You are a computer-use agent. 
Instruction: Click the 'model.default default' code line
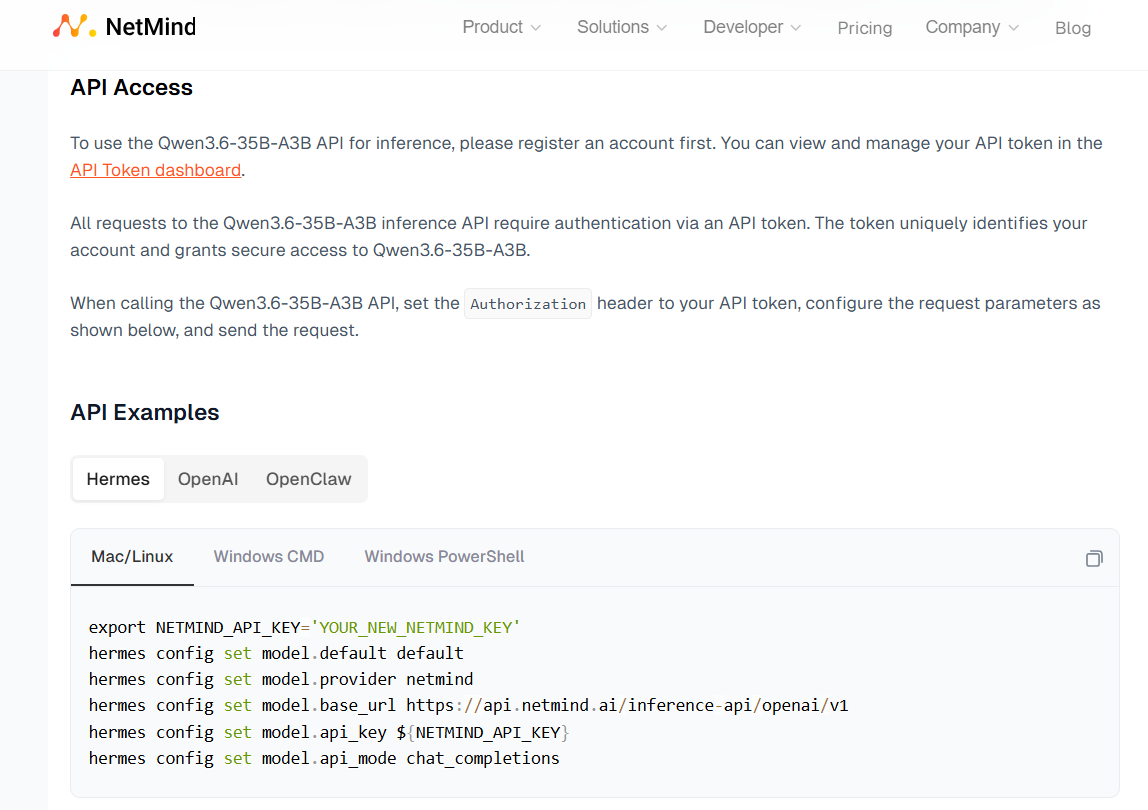coord(276,653)
